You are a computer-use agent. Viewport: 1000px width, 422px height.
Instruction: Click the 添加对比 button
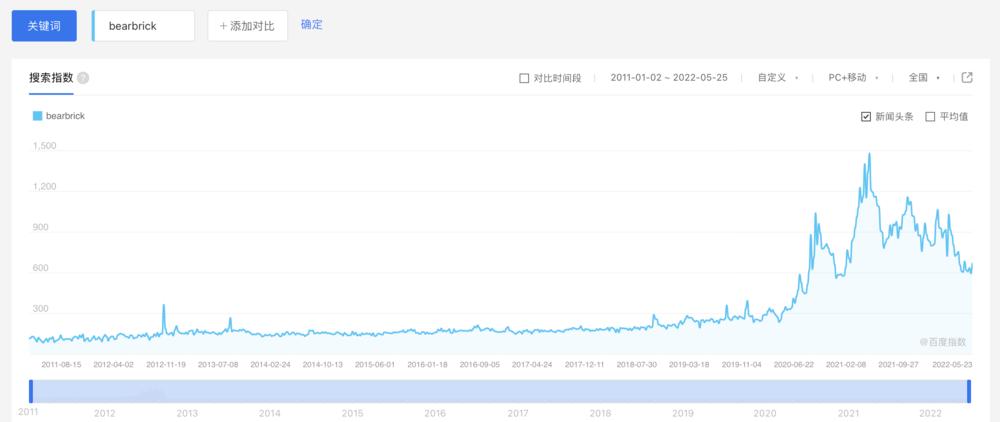click(247, 26)
